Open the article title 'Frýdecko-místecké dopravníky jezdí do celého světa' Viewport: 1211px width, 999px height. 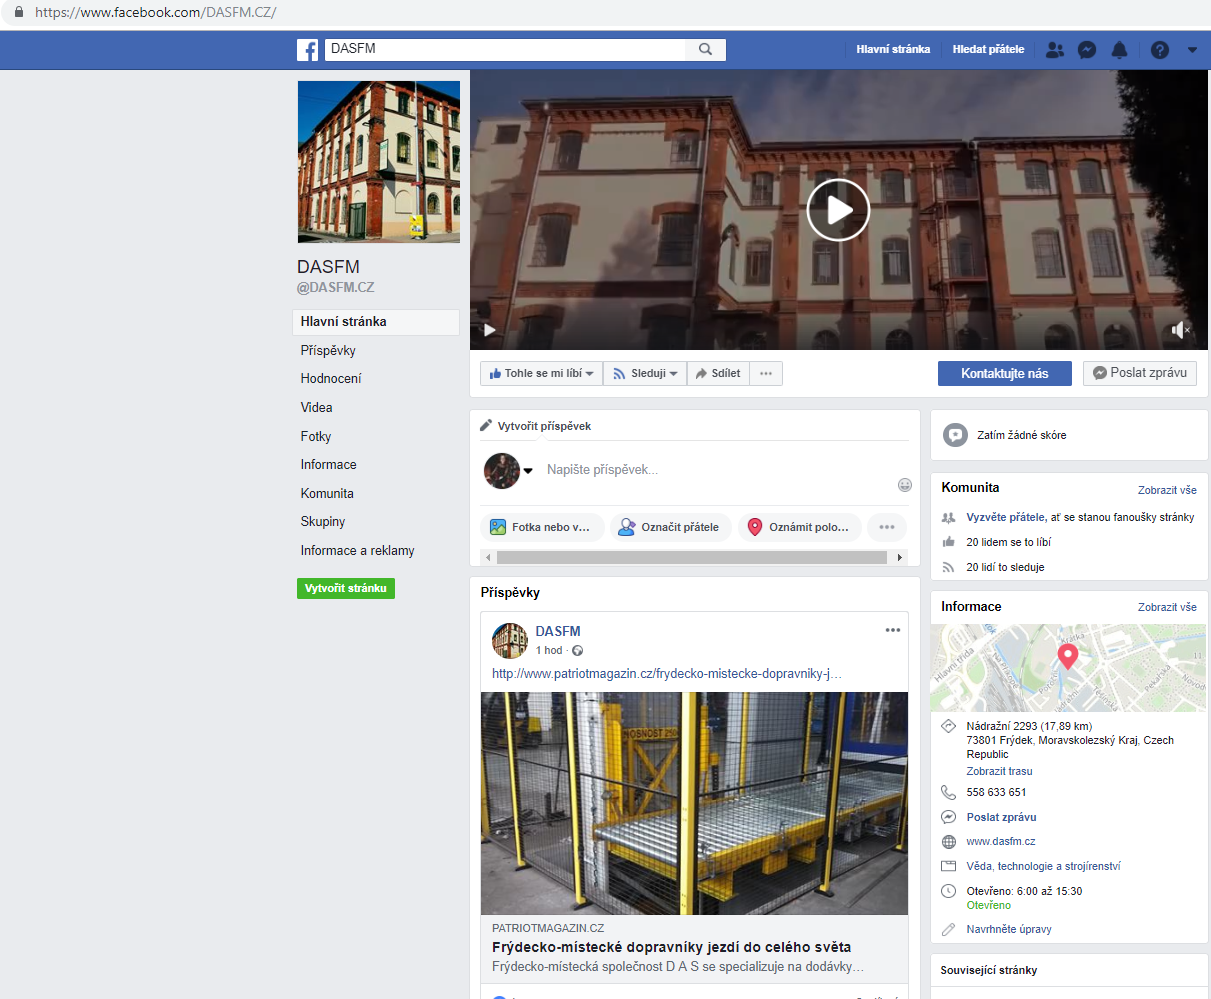click(671, 947)
